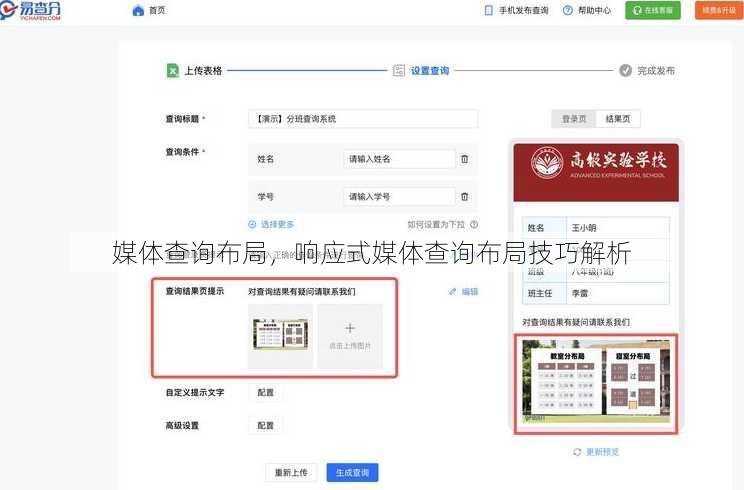This screenshot has width=744, height=490.
Task: Click the 对查询结果有疑问请联系我们 hint text
Action: click(x=302, y=291)
